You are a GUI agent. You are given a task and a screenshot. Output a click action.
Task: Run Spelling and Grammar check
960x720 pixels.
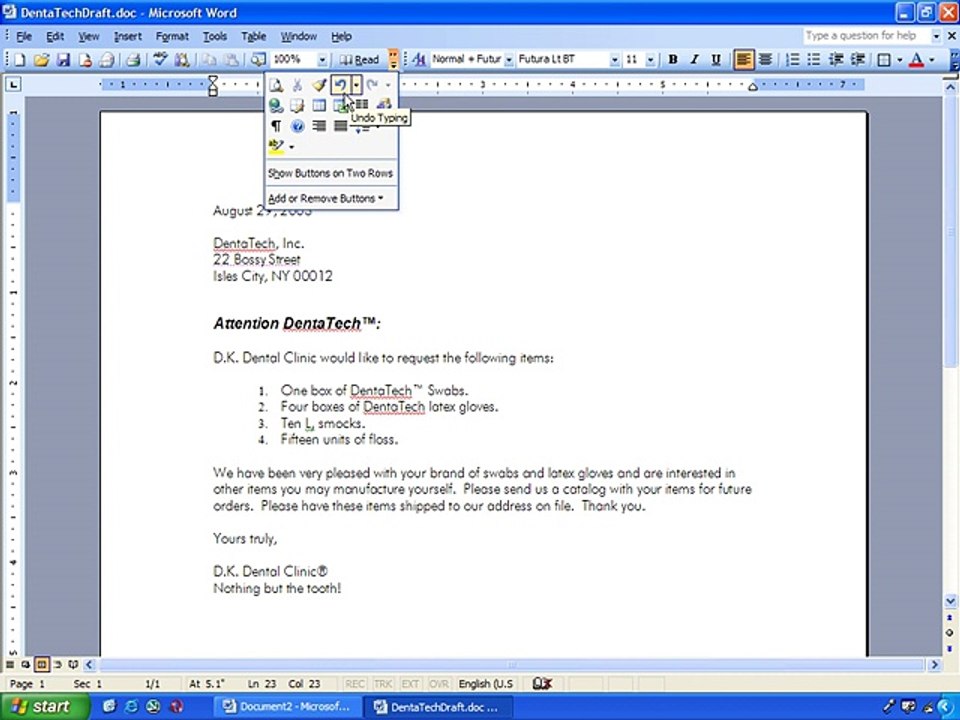[161, 59]
